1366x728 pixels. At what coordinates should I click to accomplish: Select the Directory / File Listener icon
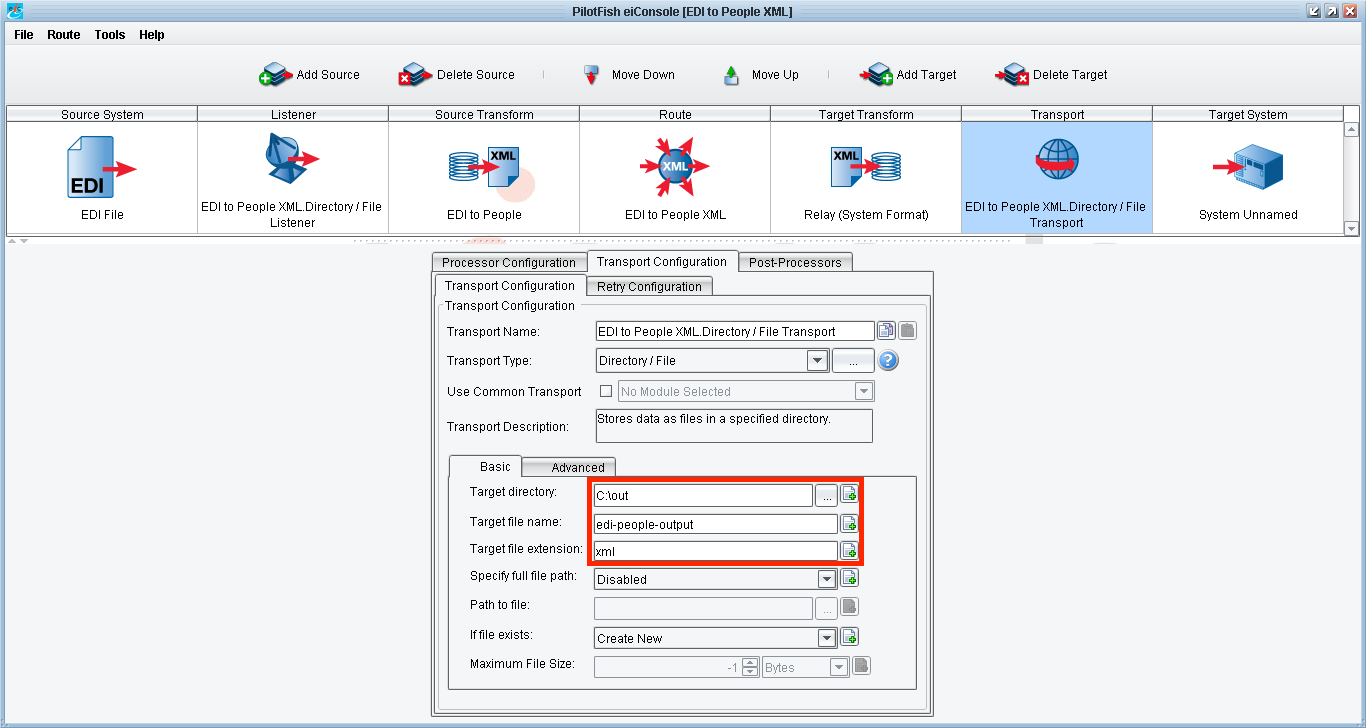pyautogui.click(x=293, y=158)
